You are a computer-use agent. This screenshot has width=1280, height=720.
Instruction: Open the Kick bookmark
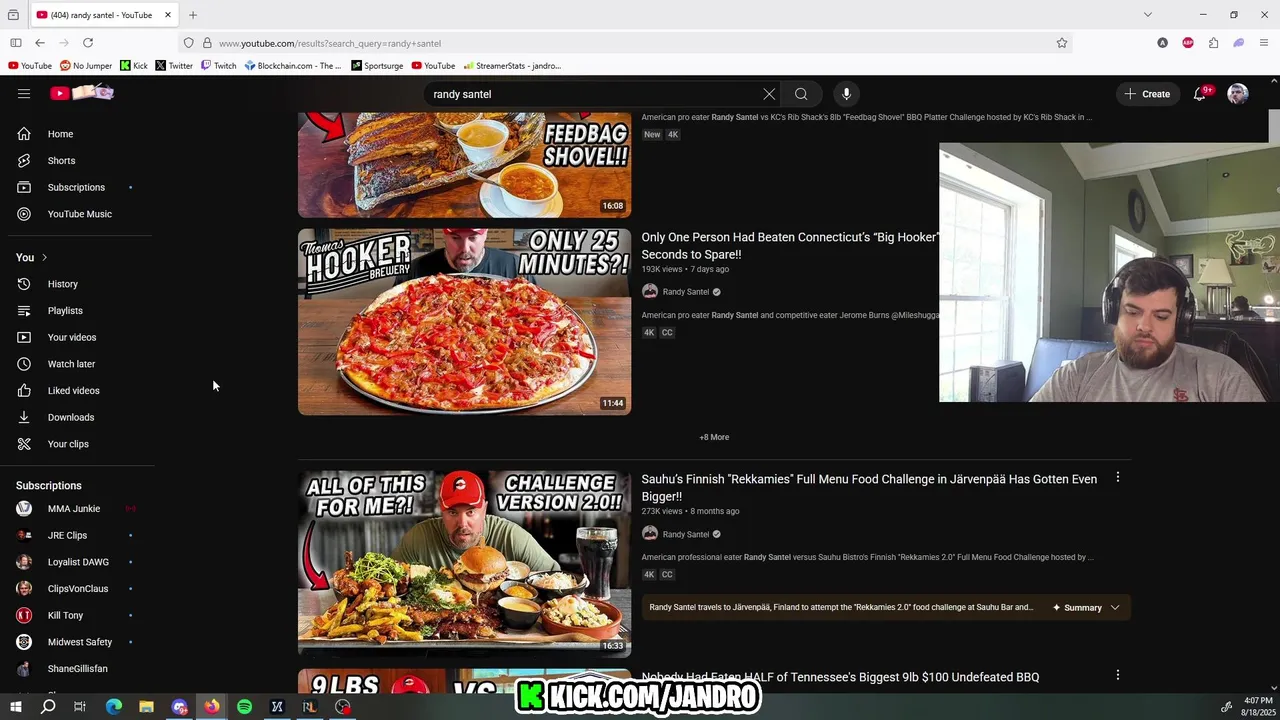(134, 66)
